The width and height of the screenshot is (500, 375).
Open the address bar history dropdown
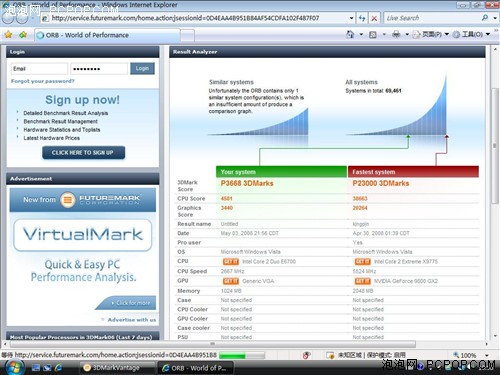point(351,18)
